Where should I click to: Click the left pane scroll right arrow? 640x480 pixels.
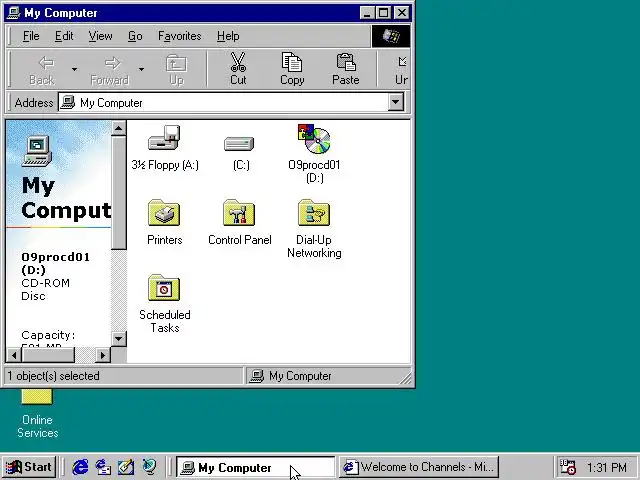[102, 355]
